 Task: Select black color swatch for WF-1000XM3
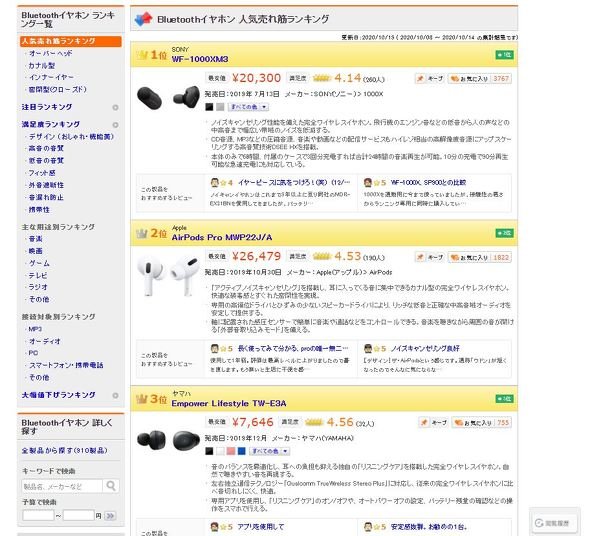[209, 107]
